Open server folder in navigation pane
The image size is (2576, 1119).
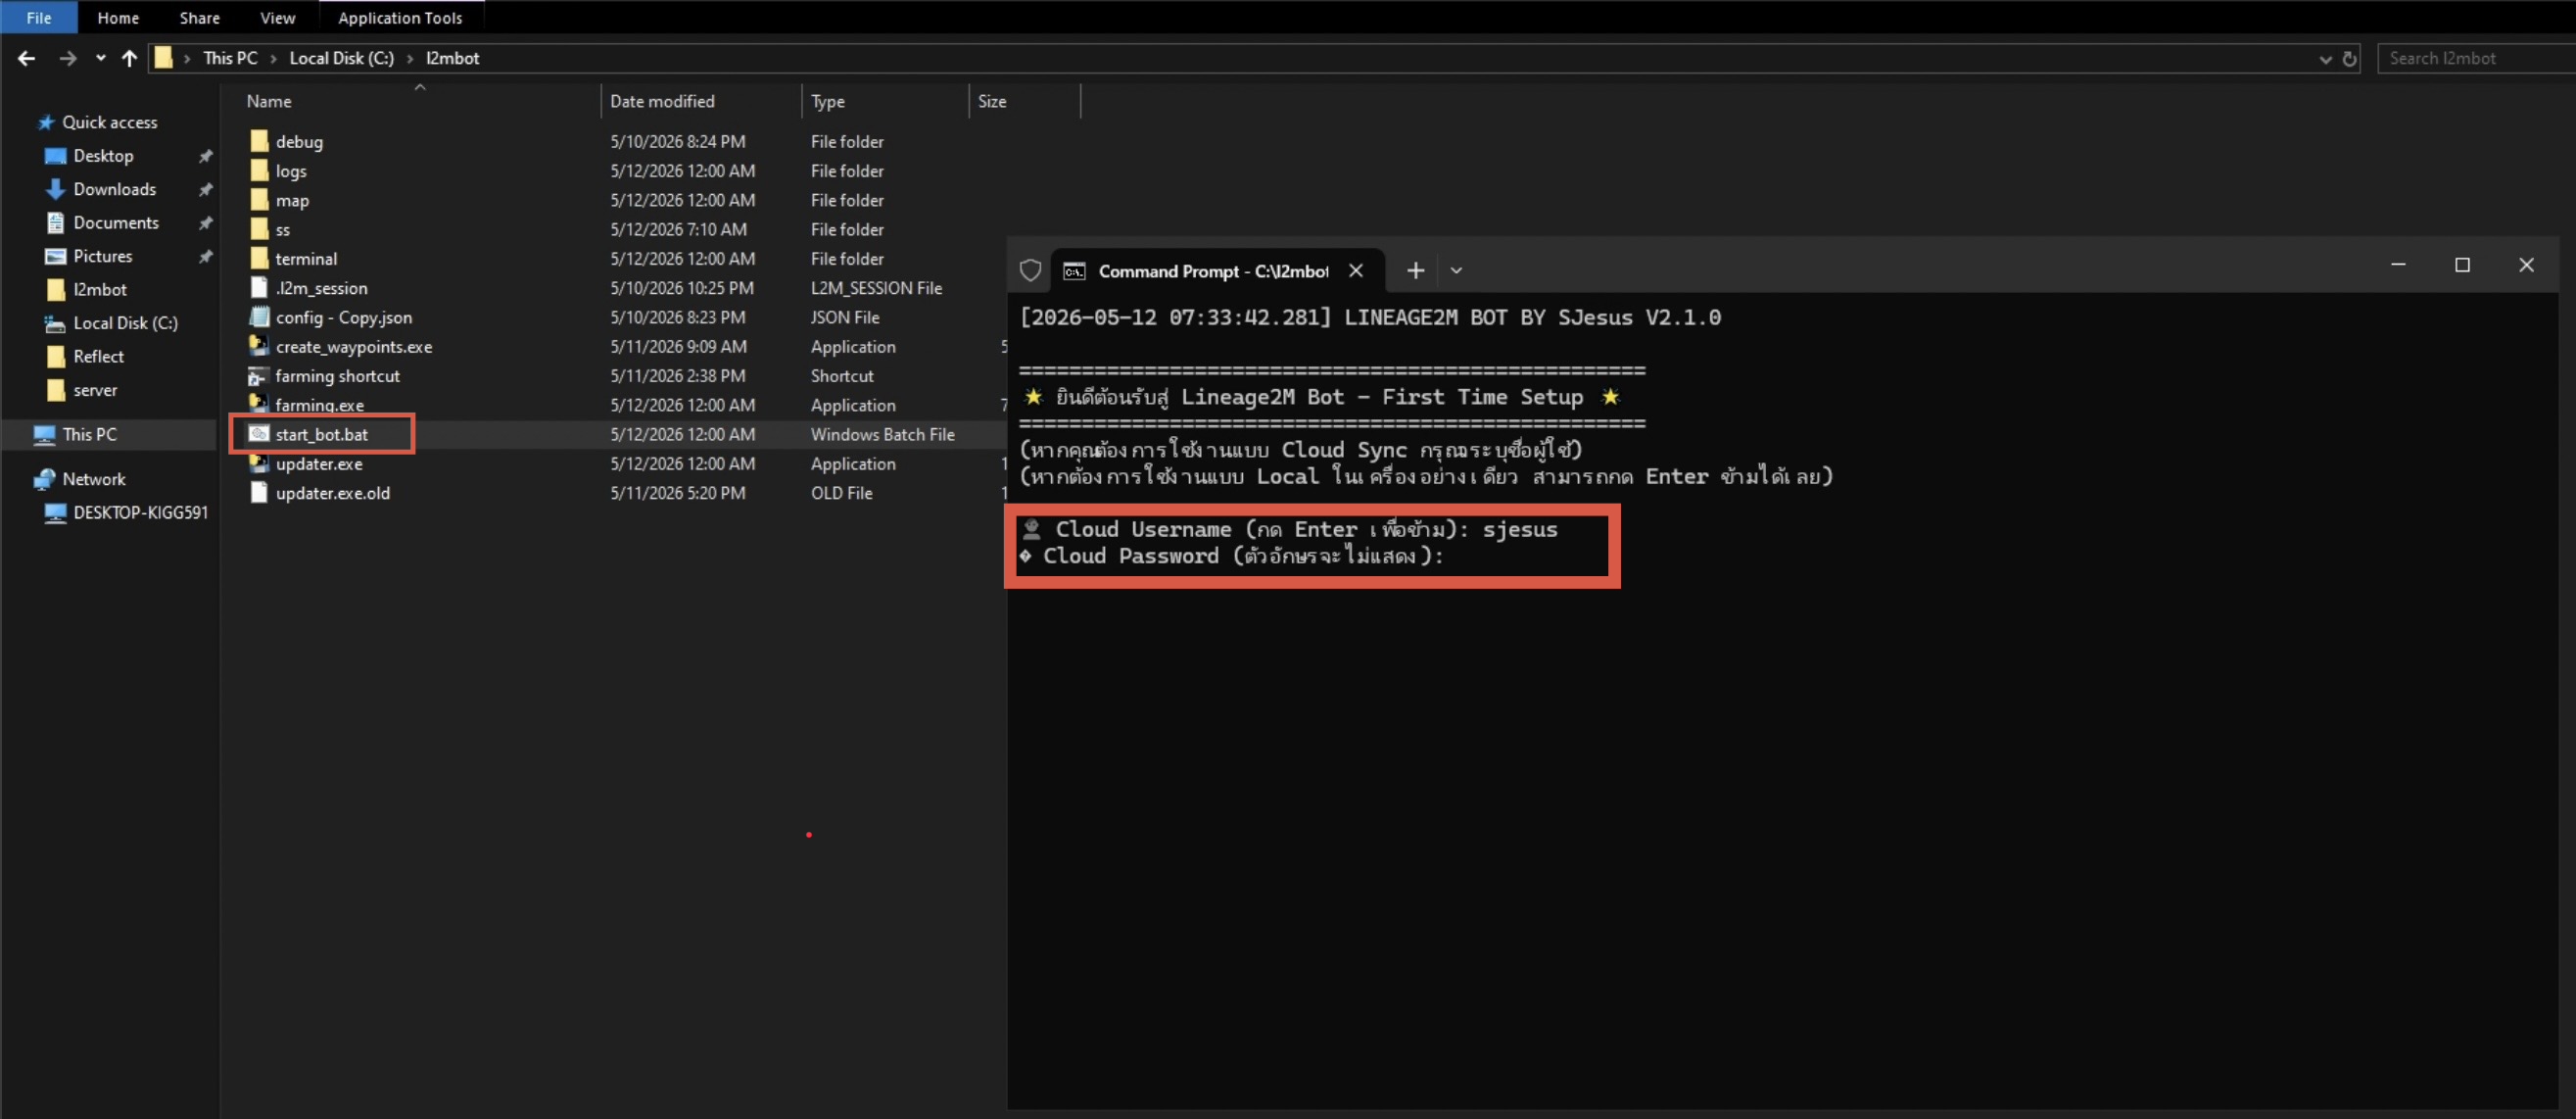(95, 390)
